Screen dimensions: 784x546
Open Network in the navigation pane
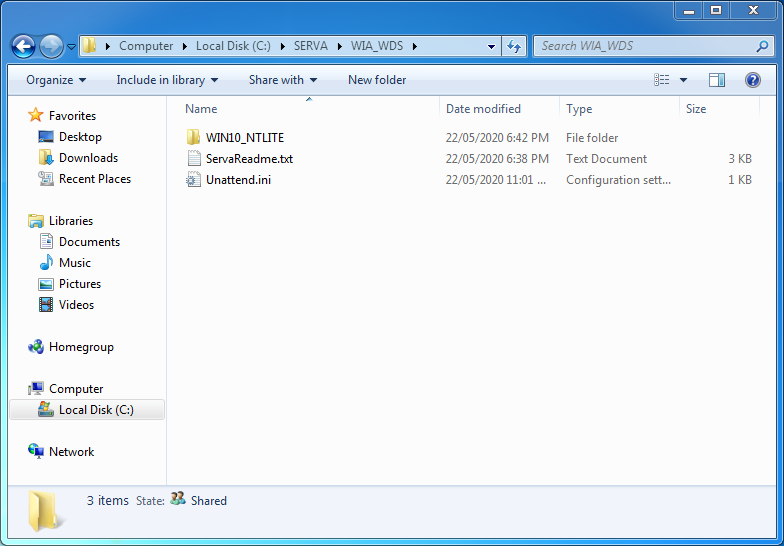[x=72, y=452]
